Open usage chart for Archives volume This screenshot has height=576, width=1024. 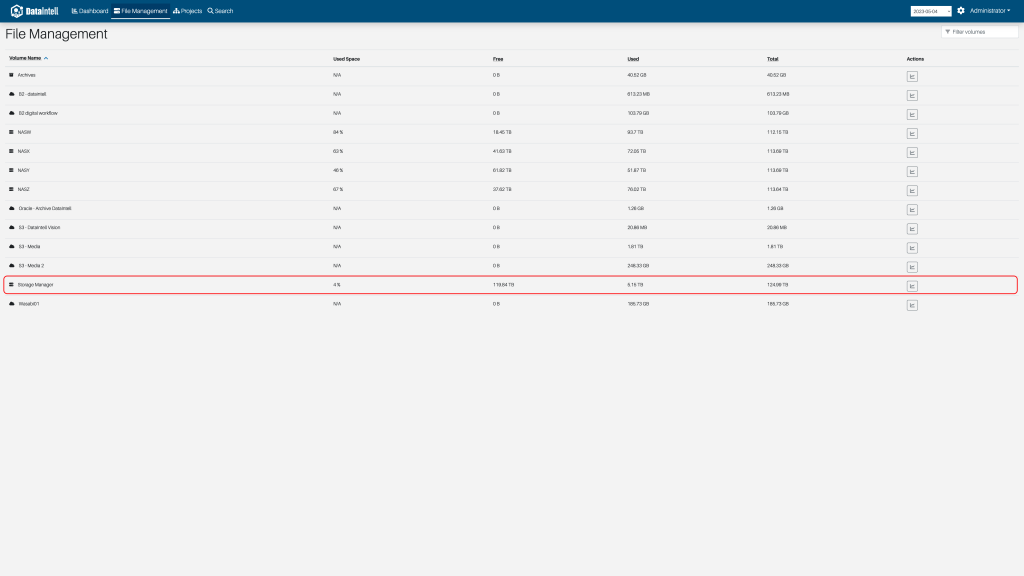click(912, 76)
